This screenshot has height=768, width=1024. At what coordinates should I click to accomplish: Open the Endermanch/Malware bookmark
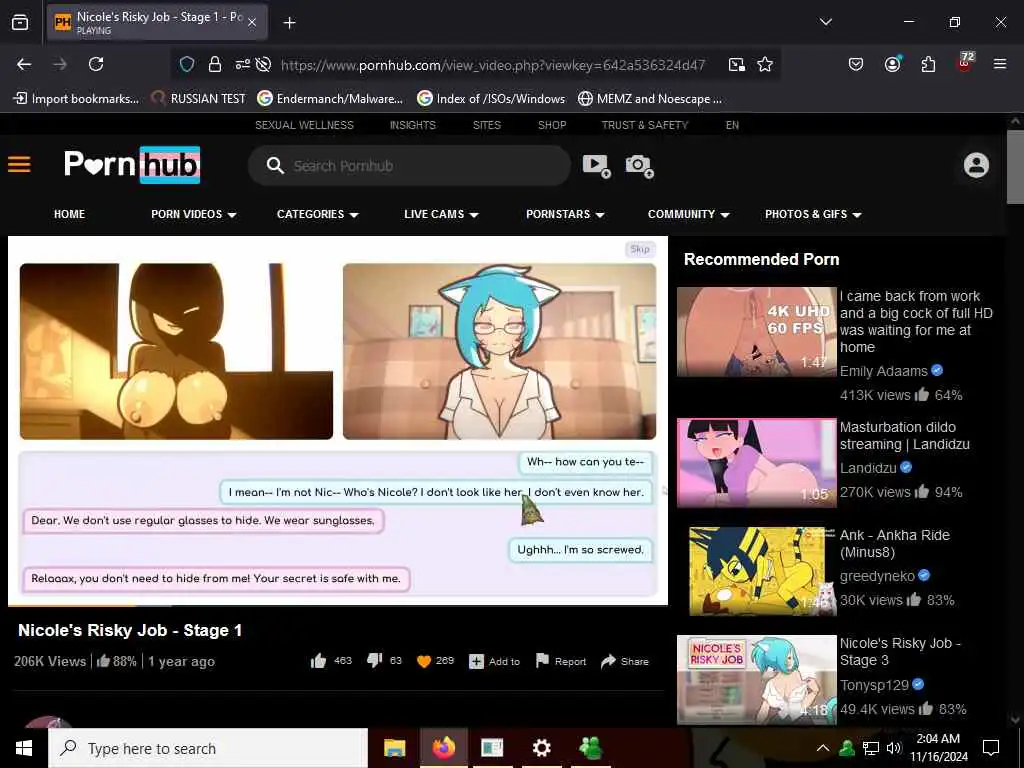click(330, 99)
